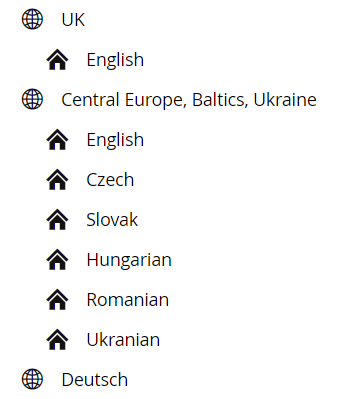Click the globe icon beside Deutsch
The image size is (362, 399).
pyautogui.click(x=32, y=379)
